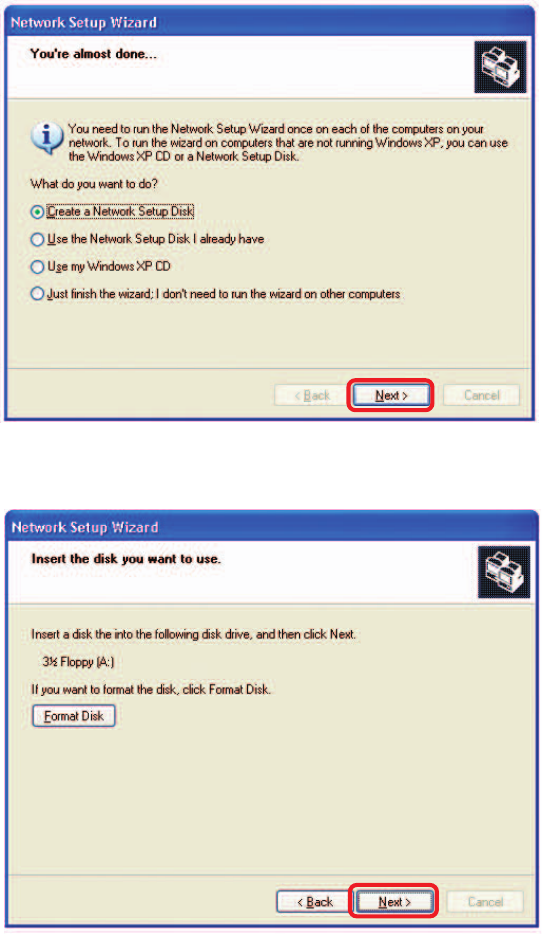This screenshot has height=934, width=542.
Task: Click the blue information bubble icon
Action: coord(46,139)
